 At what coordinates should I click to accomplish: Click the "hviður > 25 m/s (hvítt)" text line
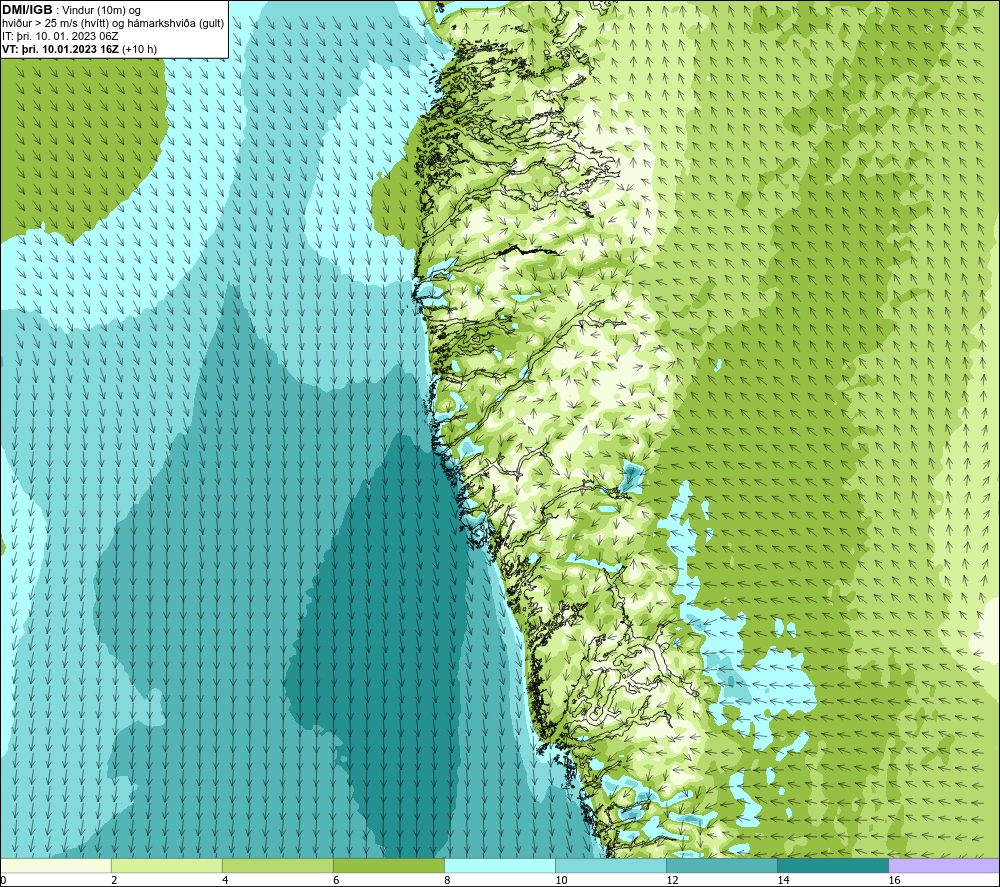point(57,24)
